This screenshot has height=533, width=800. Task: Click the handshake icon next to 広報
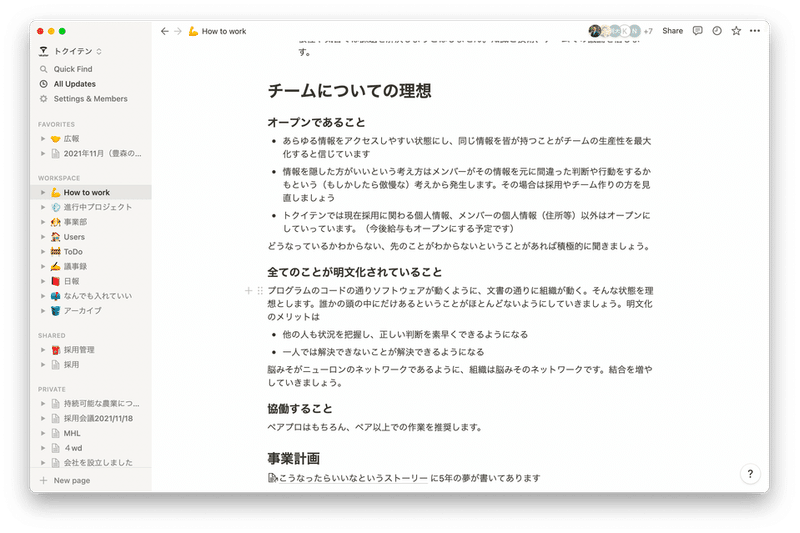tap(56, 139)
